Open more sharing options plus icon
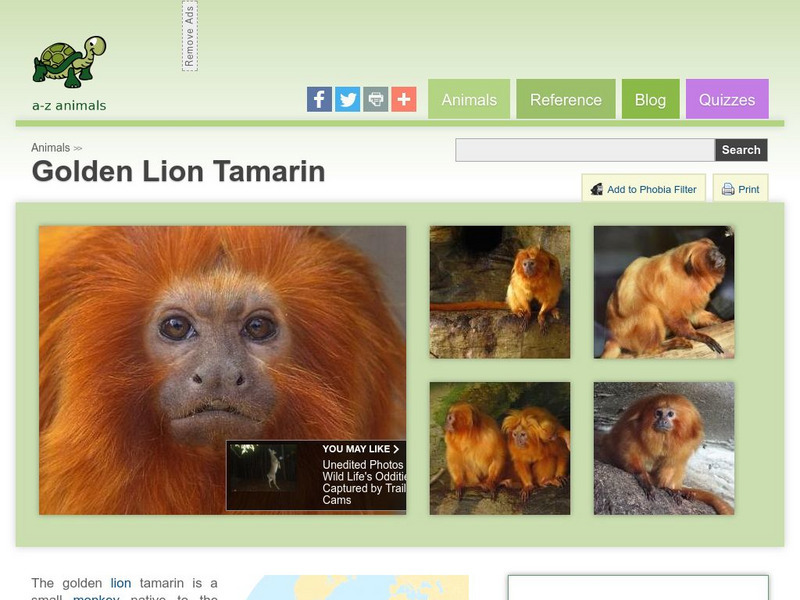The width and height of the screenshot is (800, 600). (x=404, y=99)
